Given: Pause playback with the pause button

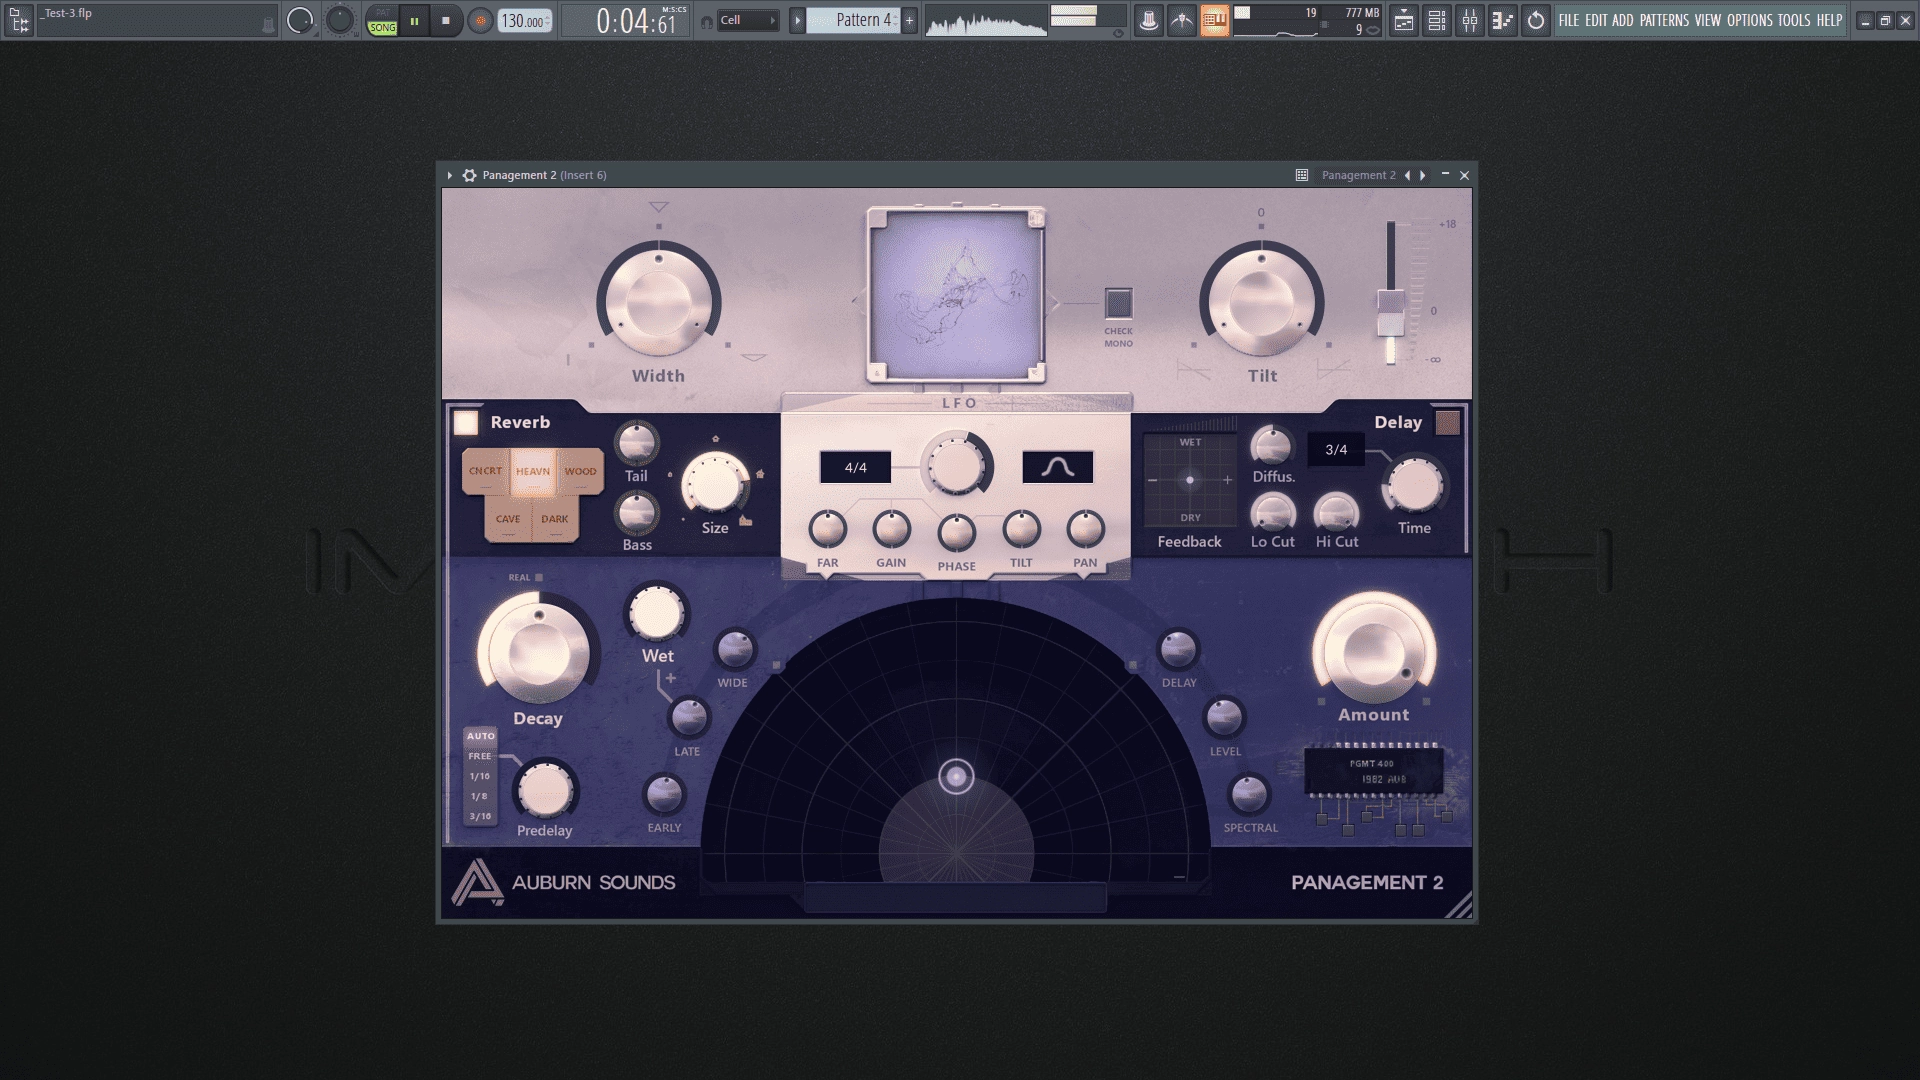Looking at the screenshot, I should [414, 21].
